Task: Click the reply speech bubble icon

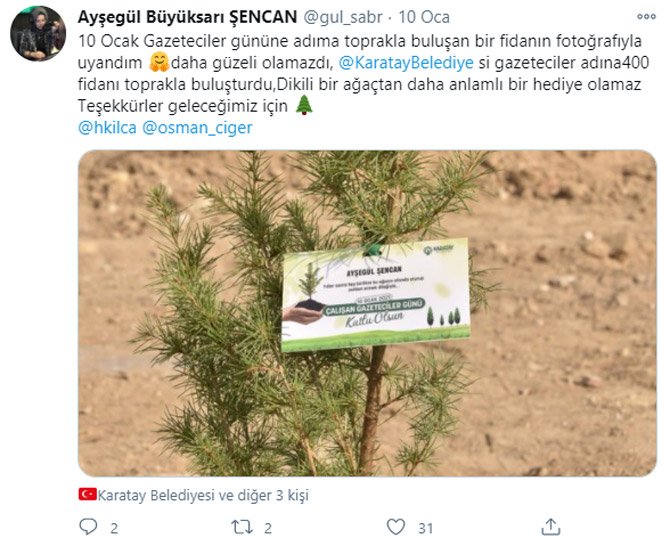Action: [x=88, y=526]
